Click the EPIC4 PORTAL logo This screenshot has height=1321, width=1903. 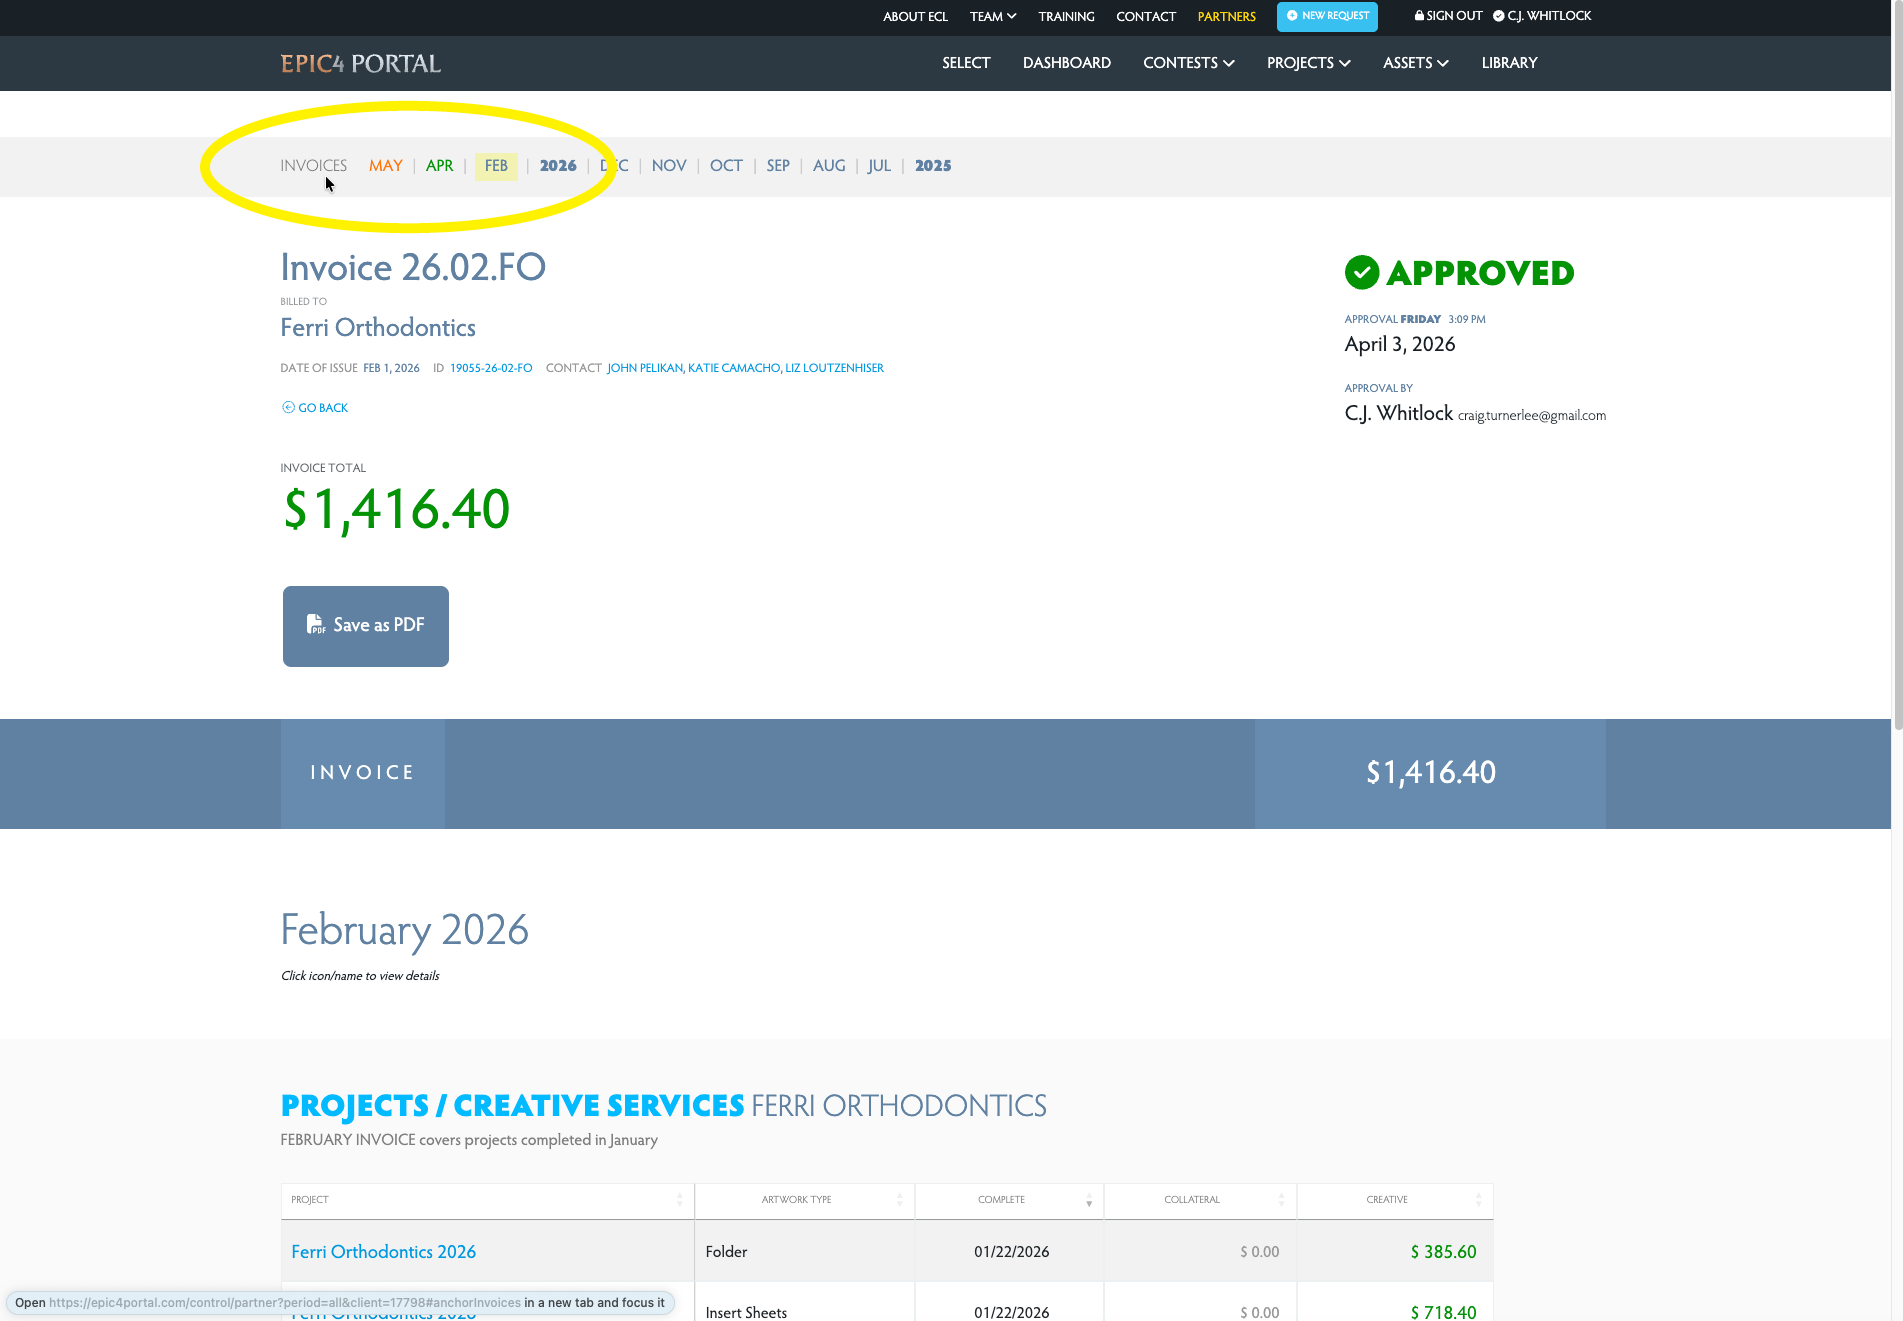click(360, 63)
